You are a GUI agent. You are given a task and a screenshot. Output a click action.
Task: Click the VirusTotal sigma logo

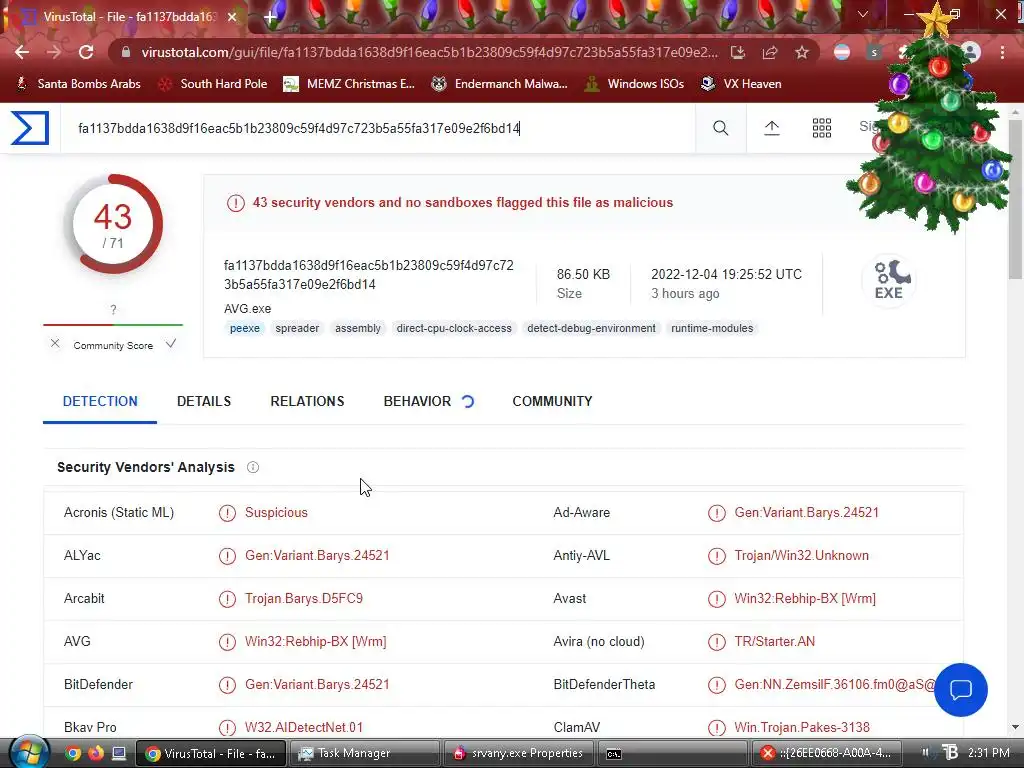point(29,127)
